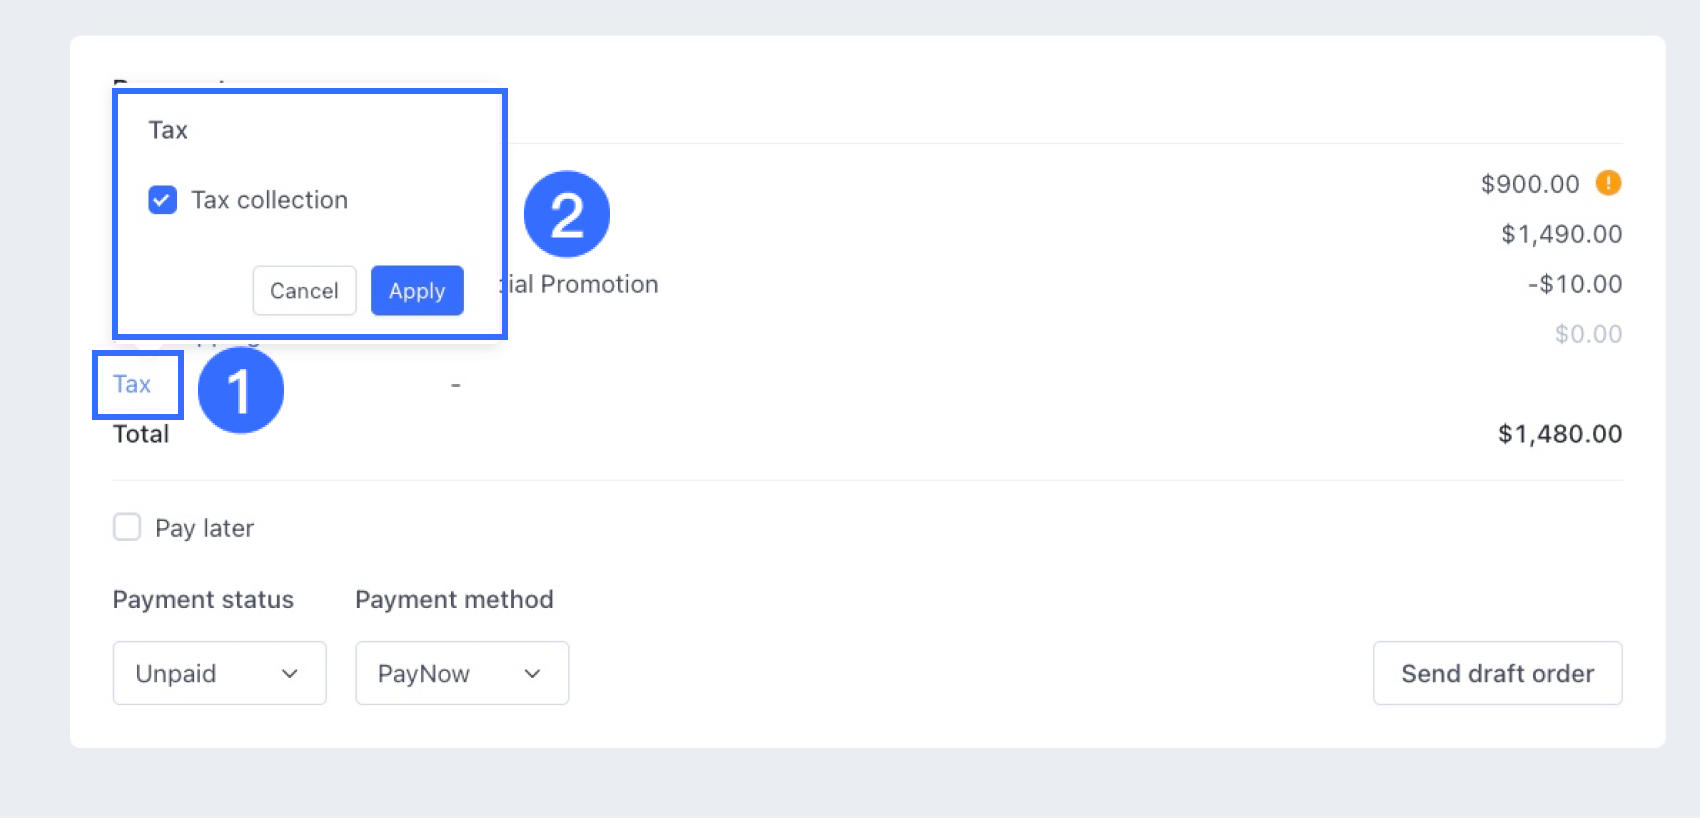Click the -$10.00 promotion discount amount
The image size is (1700, 818).
click(1575, 284)
